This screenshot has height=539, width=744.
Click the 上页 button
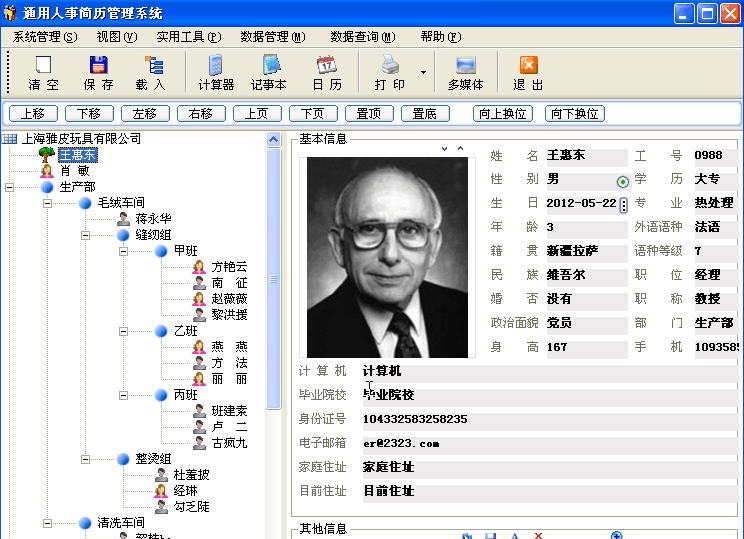coord(257,113)
